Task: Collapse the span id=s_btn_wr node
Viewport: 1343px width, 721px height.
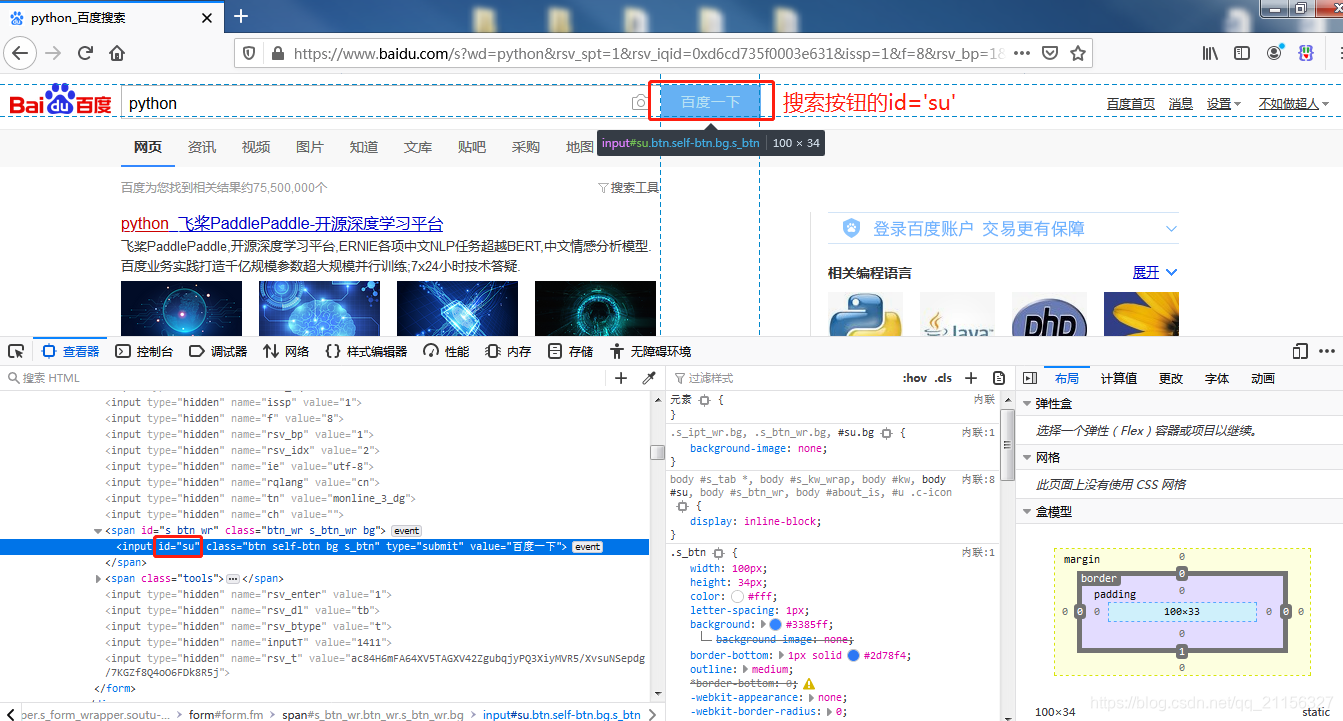Action: point(98,531)
